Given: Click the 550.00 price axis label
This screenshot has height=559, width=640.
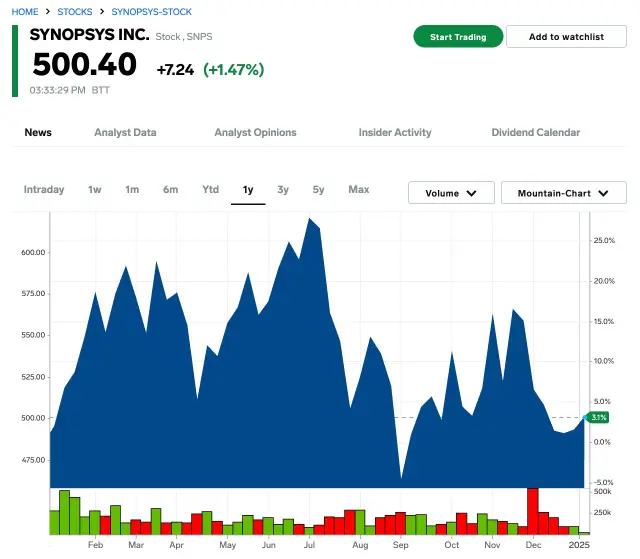Looking at the screenshot, I should pyautogui.click(x=33, y=335).
